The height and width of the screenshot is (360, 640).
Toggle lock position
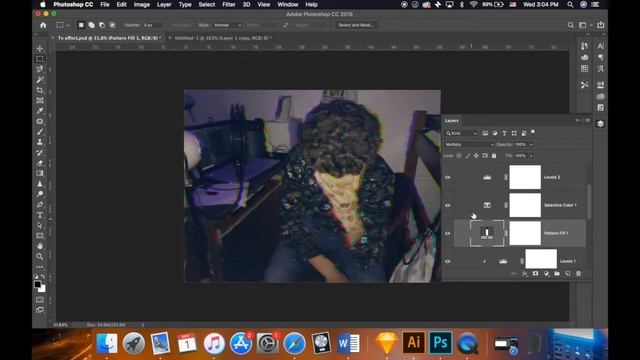click(x=476, y=156)
